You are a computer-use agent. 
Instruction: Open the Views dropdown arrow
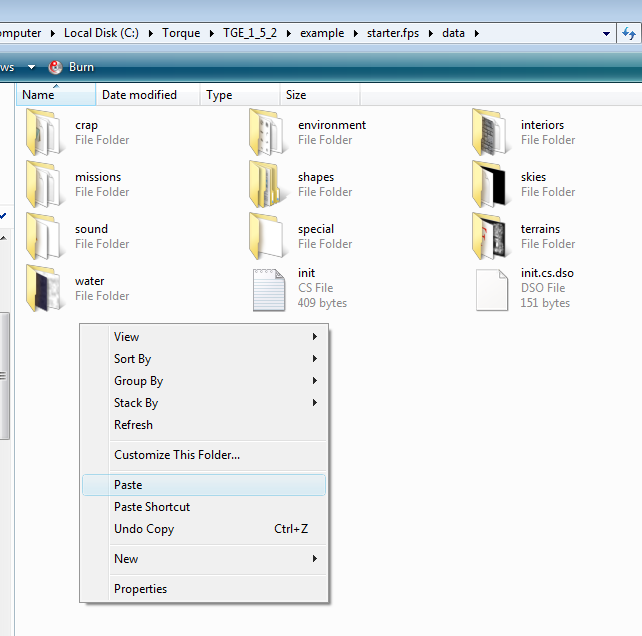31,67
